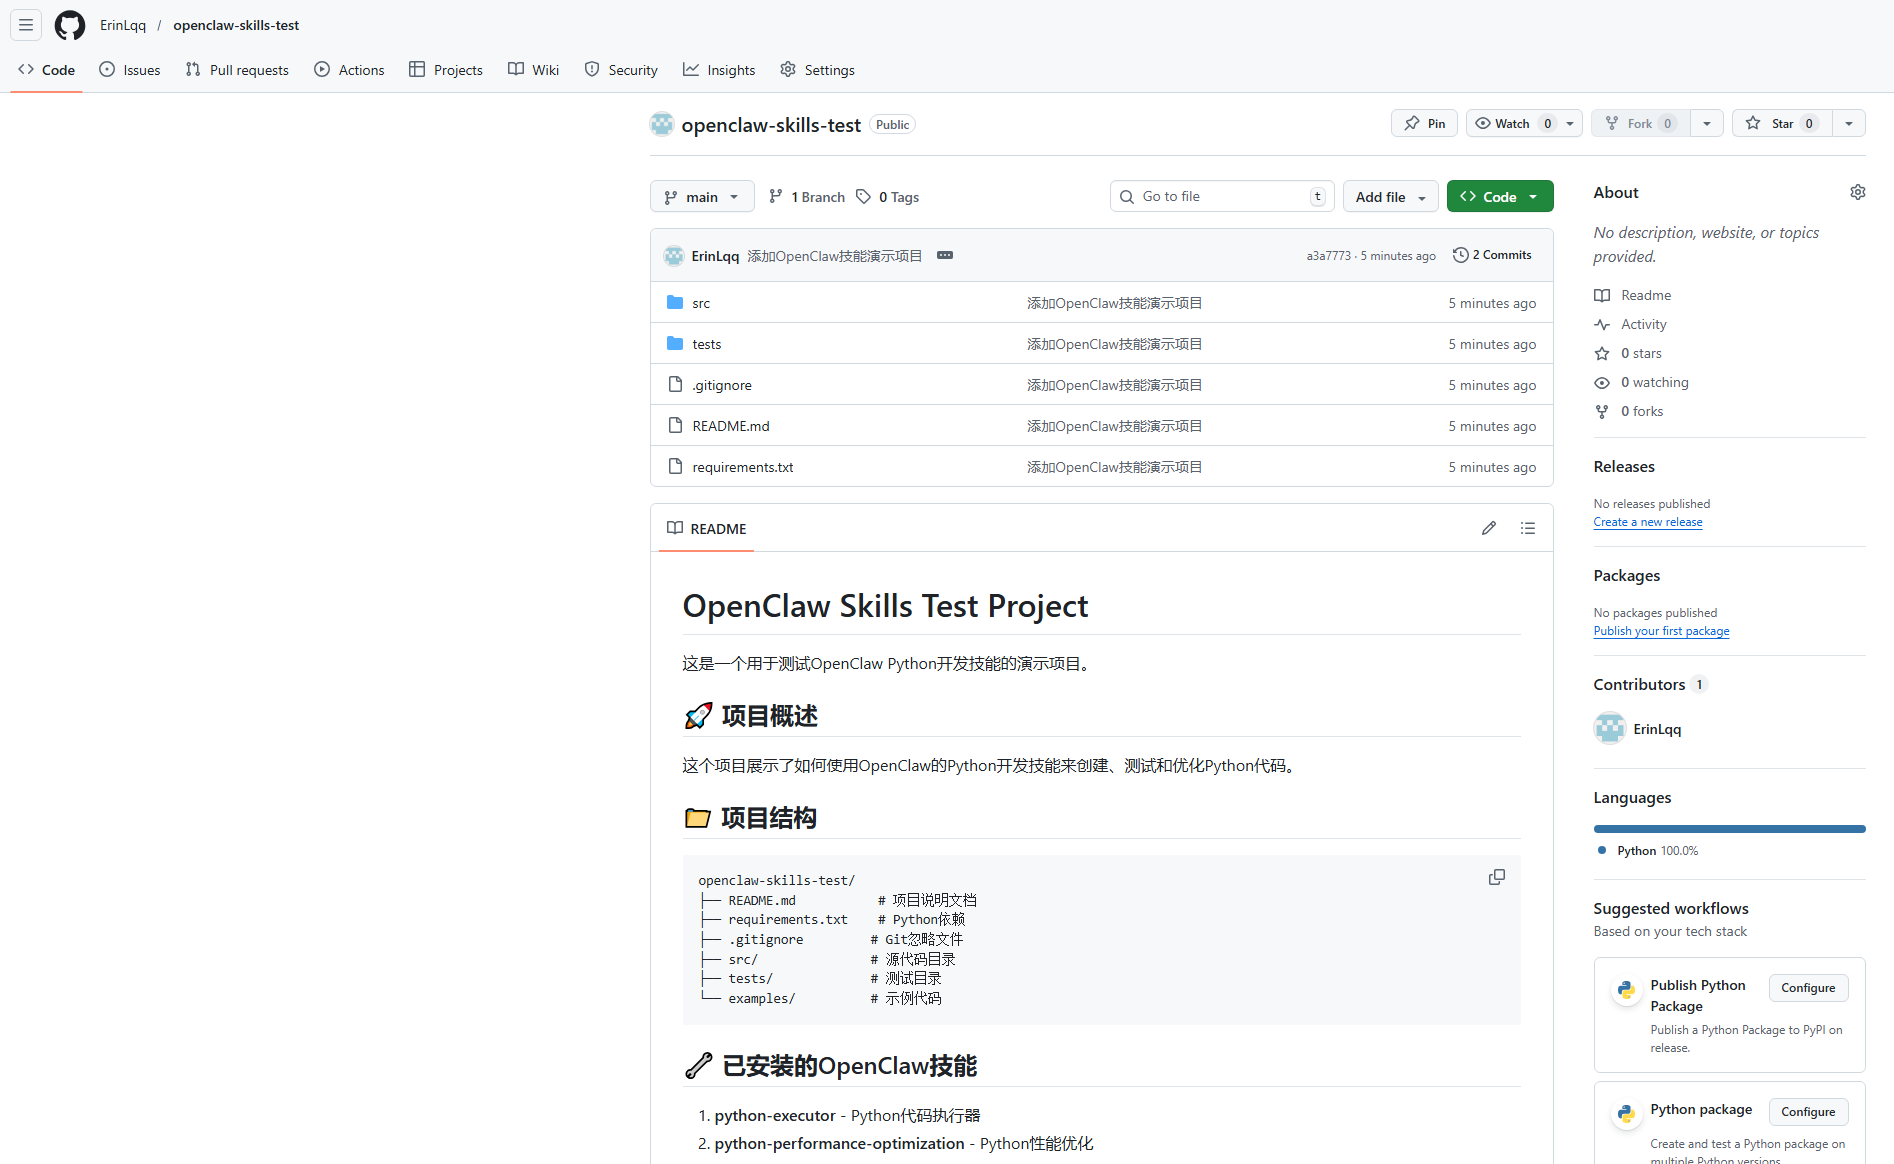Open the hamburger navigation menu
The width and height of the screenshot is (1894, 1164).
point(26,25)
